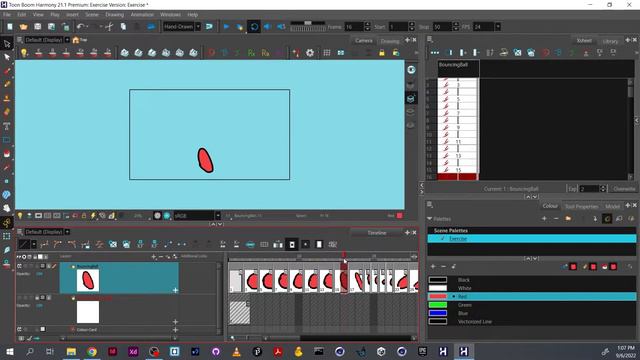The image size is (640, 360).
Task: Switch to the Drawing view tab
Action: click(x=390, y=41)
